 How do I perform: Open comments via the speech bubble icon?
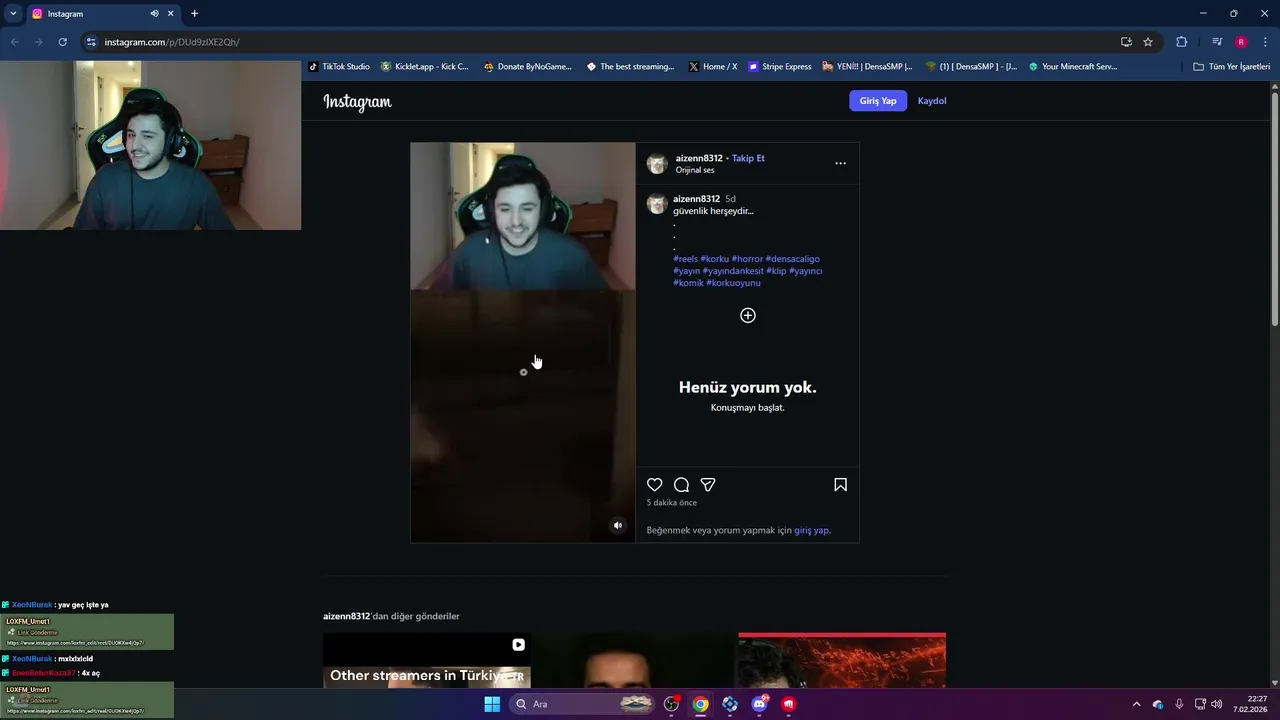coord(681,485)
